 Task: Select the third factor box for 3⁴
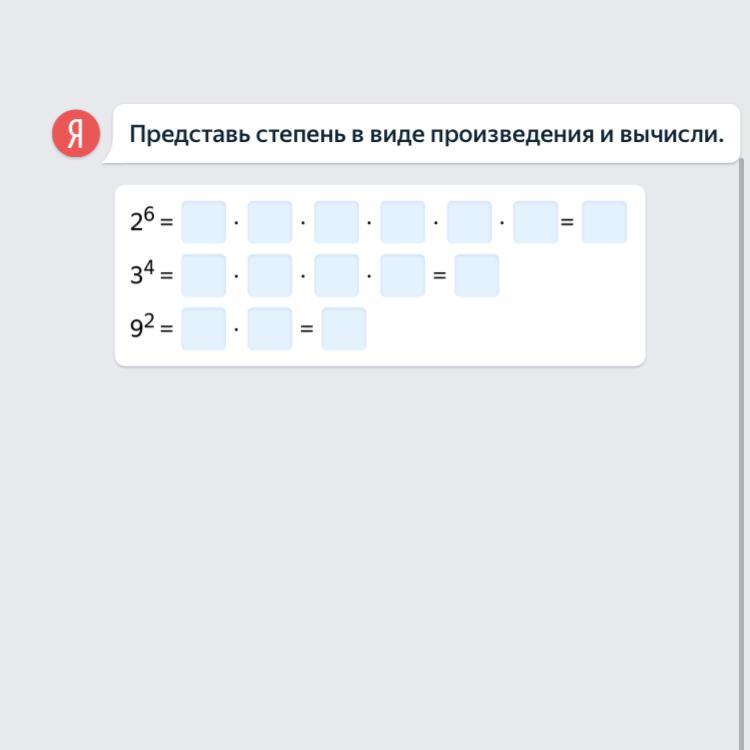coord(336,276)
